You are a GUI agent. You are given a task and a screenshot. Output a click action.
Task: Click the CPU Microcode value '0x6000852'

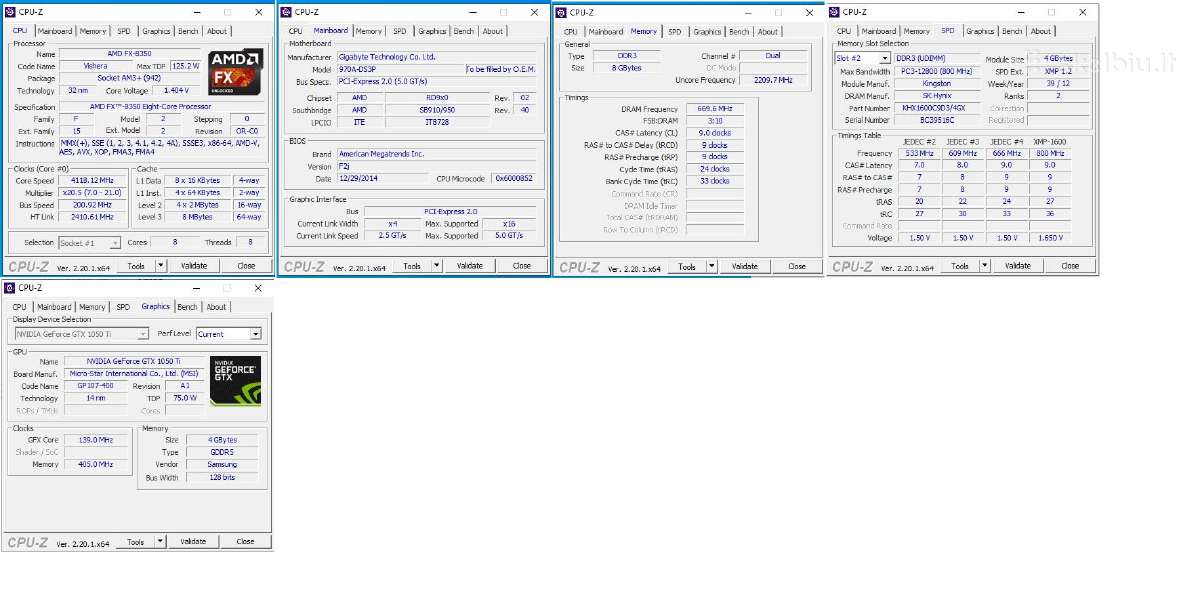tap(514, 178)
